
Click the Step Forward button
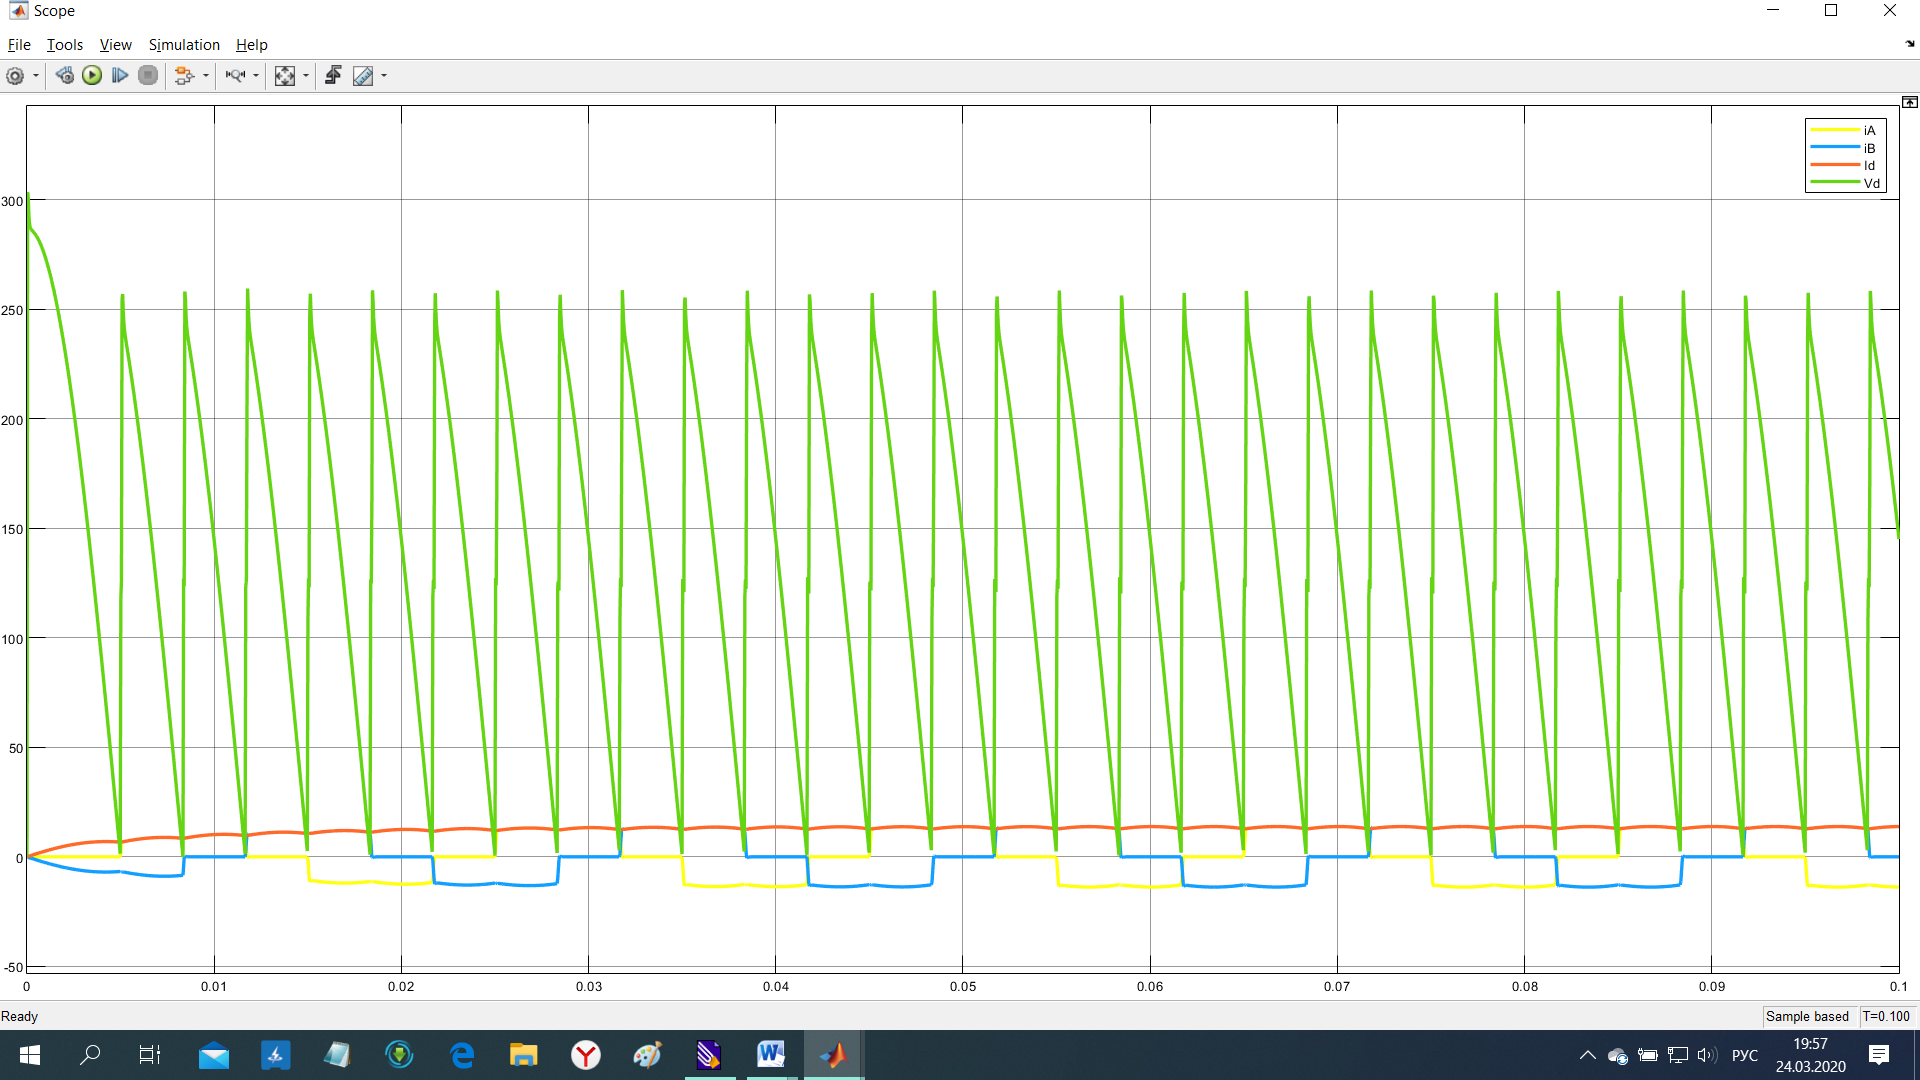pos(120,76)
